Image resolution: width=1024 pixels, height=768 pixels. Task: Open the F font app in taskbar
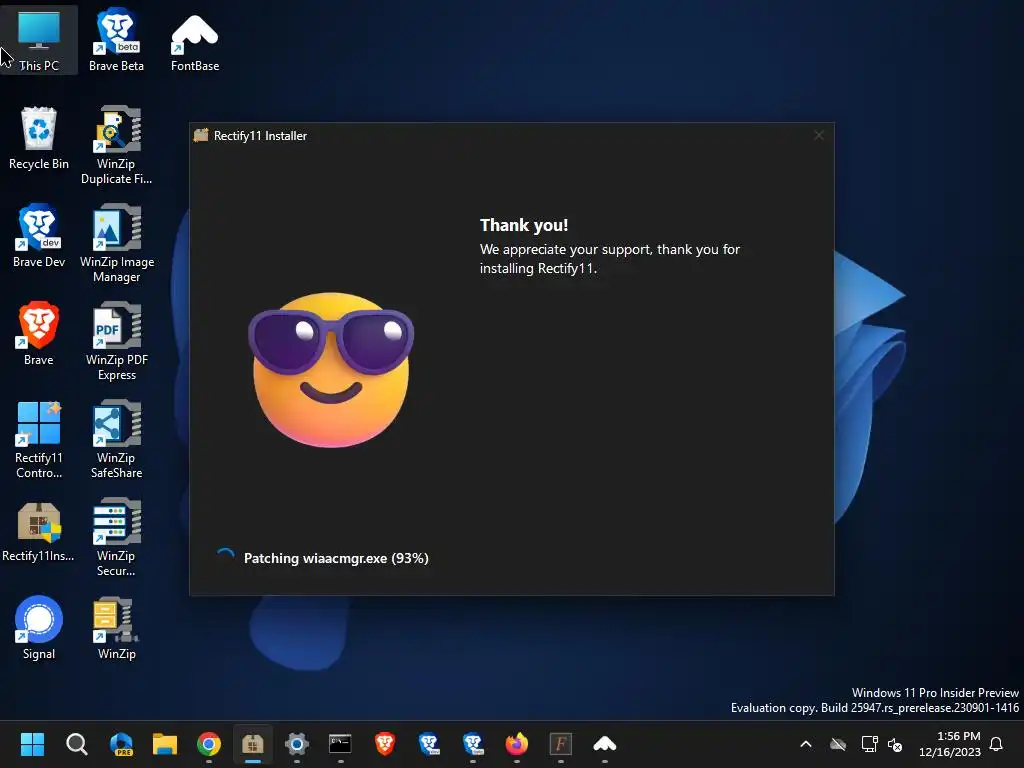point(560,744)
